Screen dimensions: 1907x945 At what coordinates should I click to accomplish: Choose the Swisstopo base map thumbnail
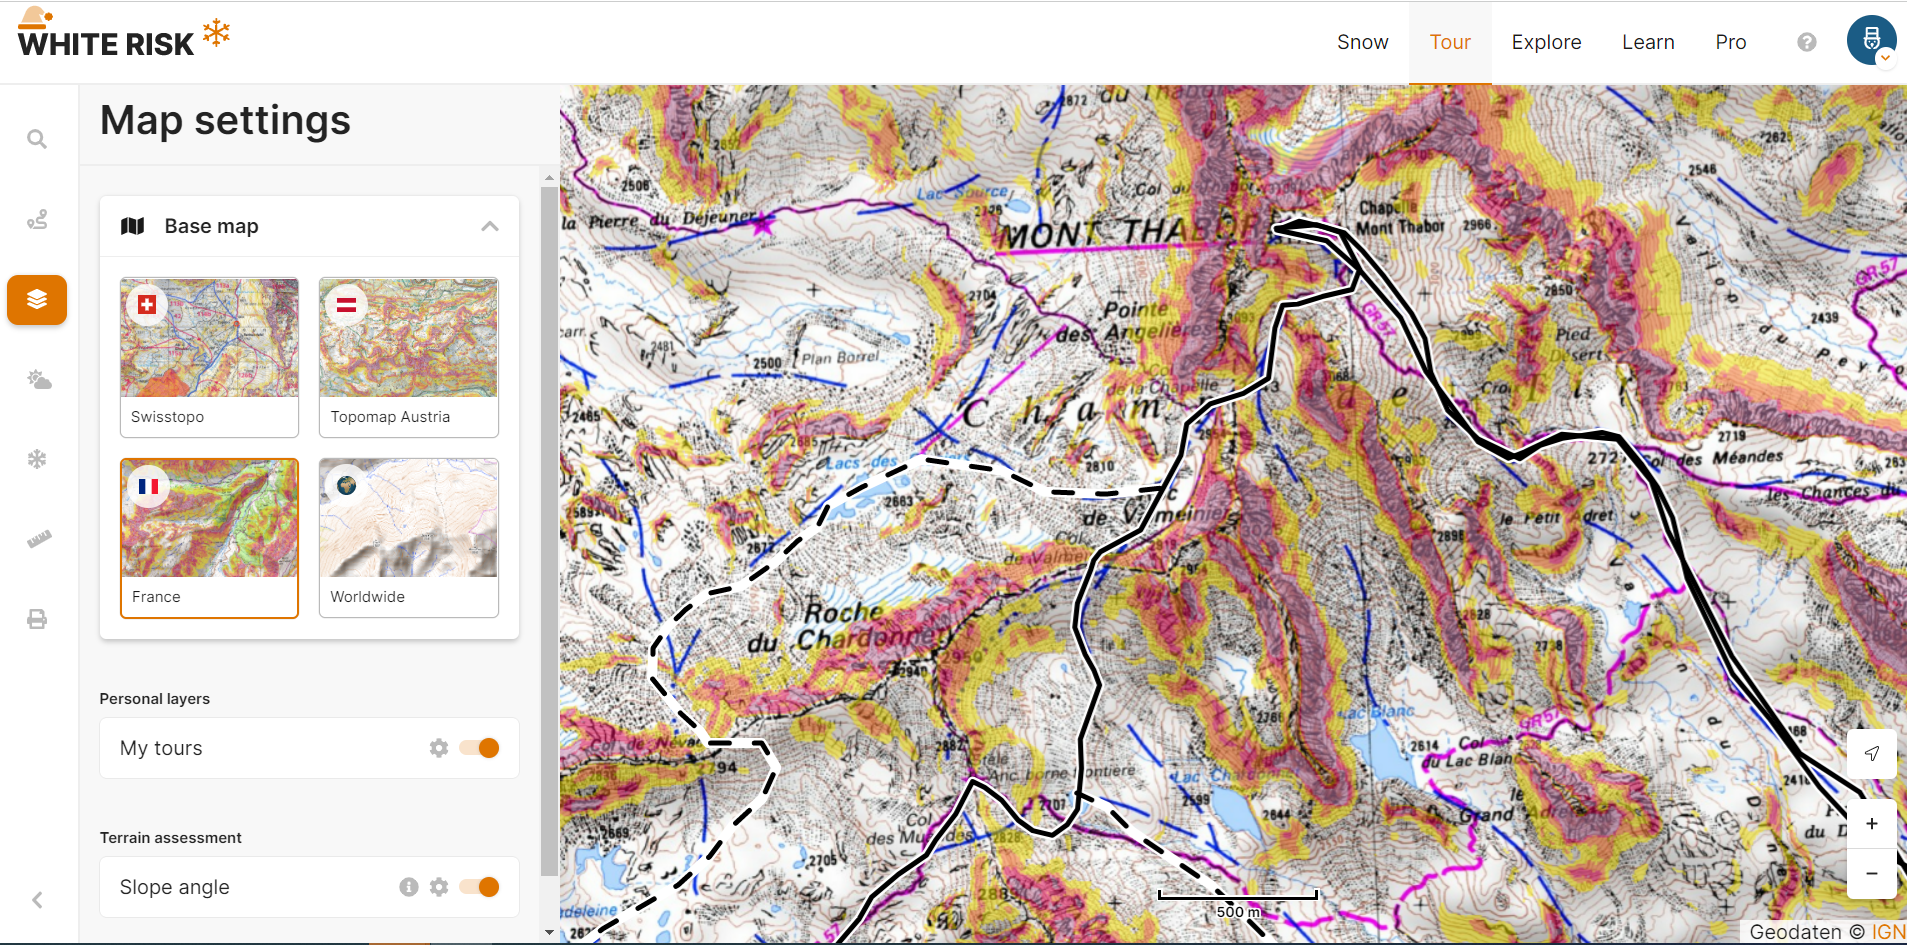[x=209, y=357]
